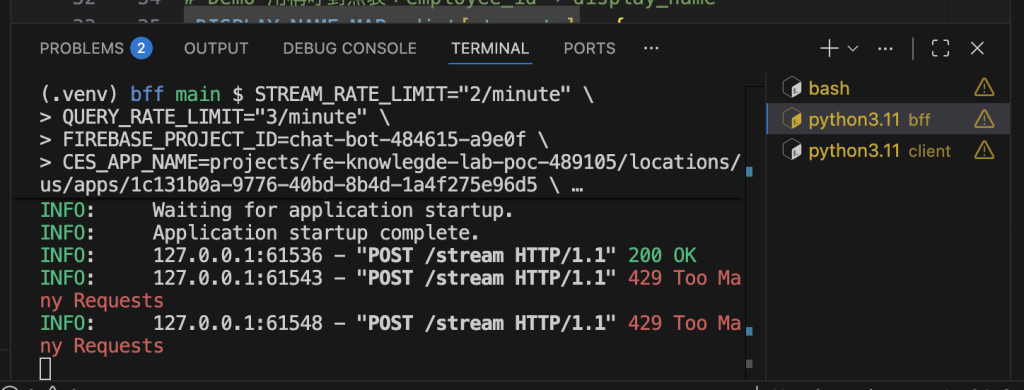This screenshot has width=1024, height=390.
Task: Open terminal views and more actions menu
Action: 885,48
